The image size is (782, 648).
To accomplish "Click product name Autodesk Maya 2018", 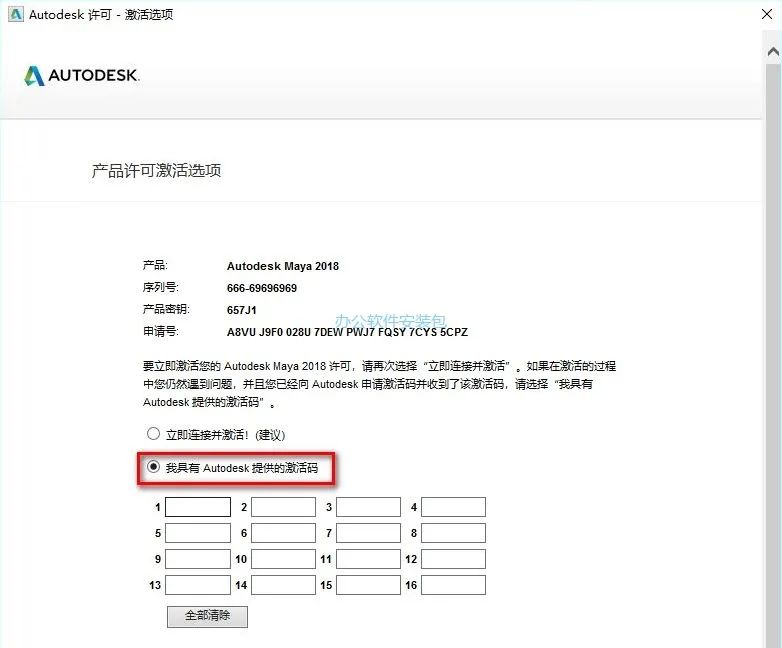I will point(283,266).
